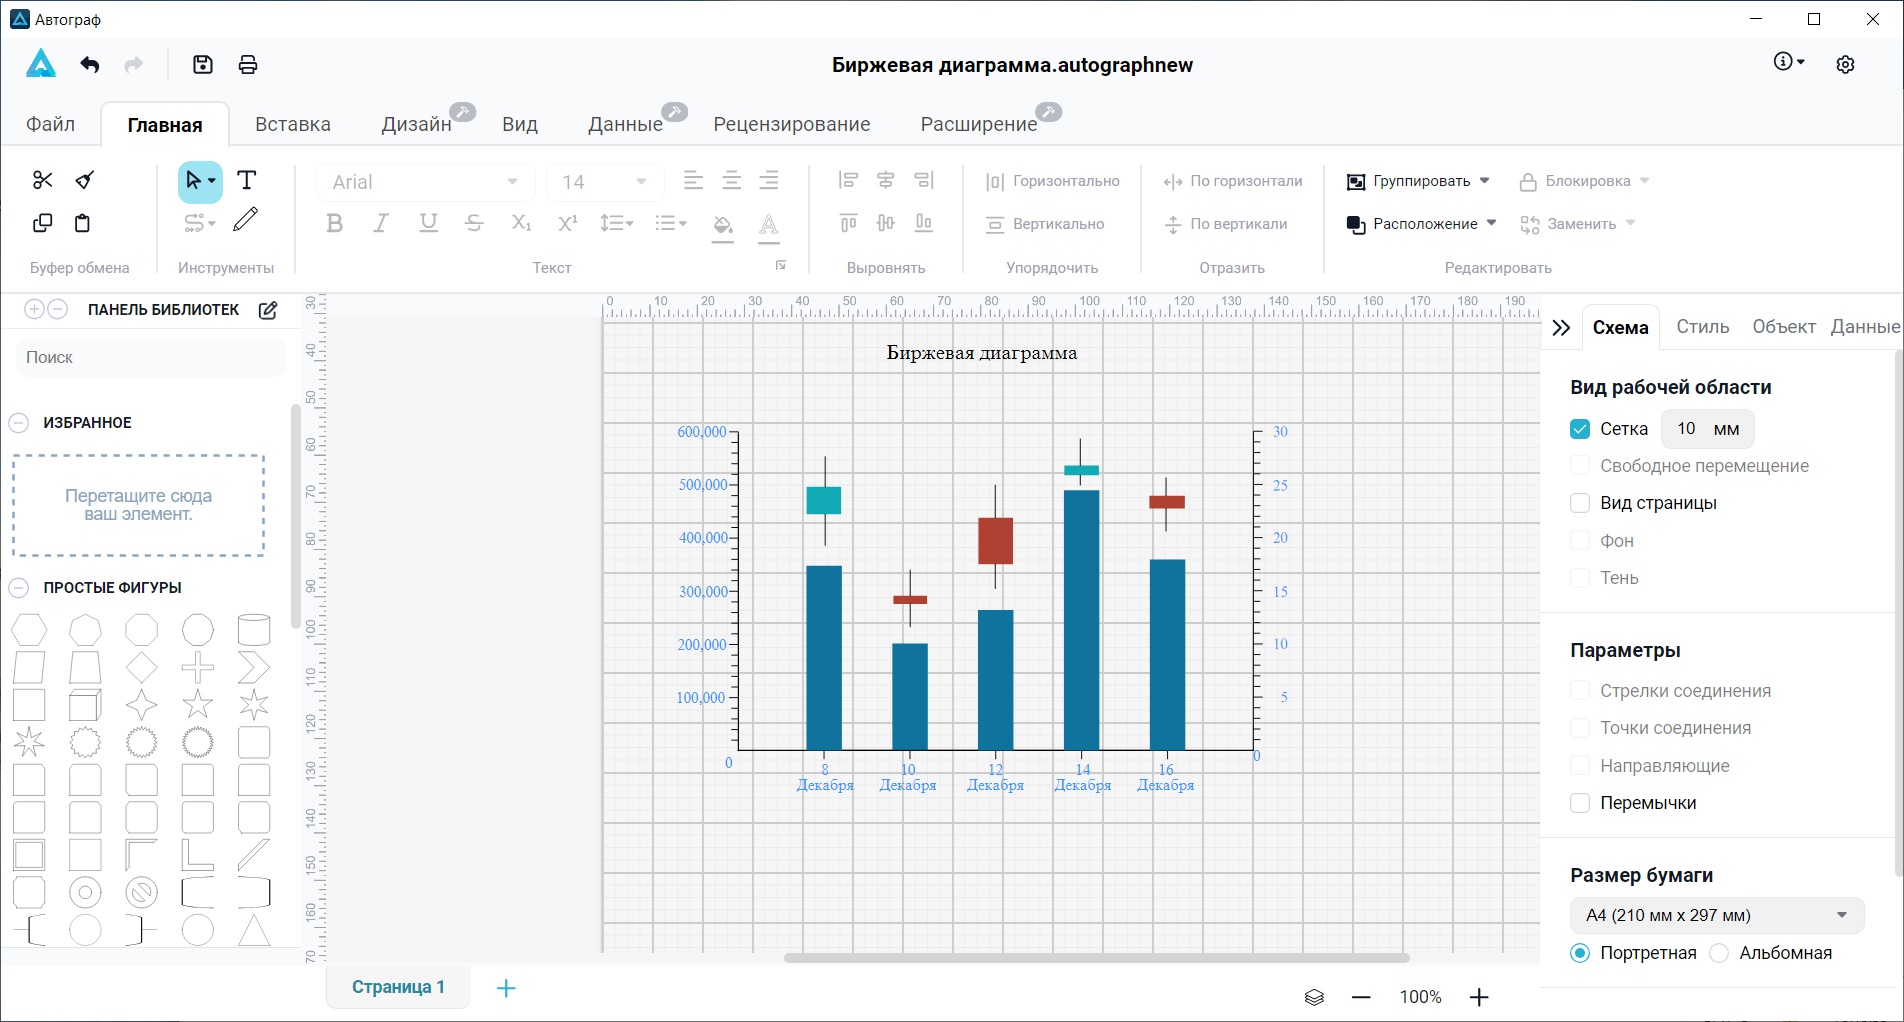Click the scissors cut icon
This screenshot has height=1022, width=1904.
click(42, 180)
